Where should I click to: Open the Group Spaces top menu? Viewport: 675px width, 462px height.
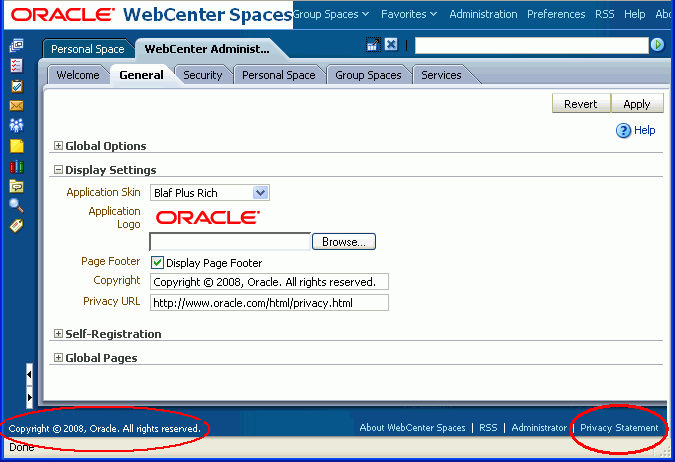[x=331, y=14]
